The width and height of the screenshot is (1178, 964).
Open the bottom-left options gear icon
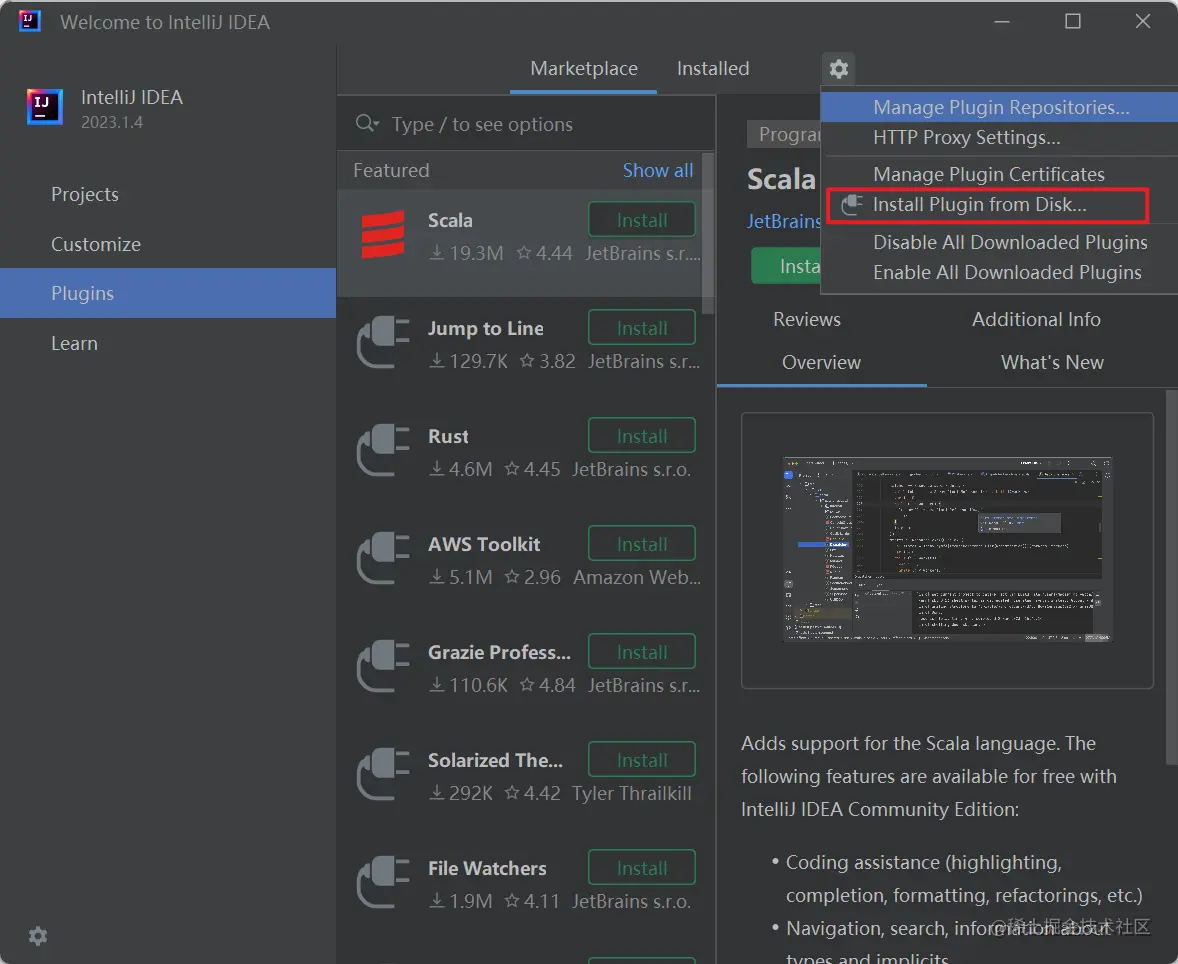[x=38, y=936]
